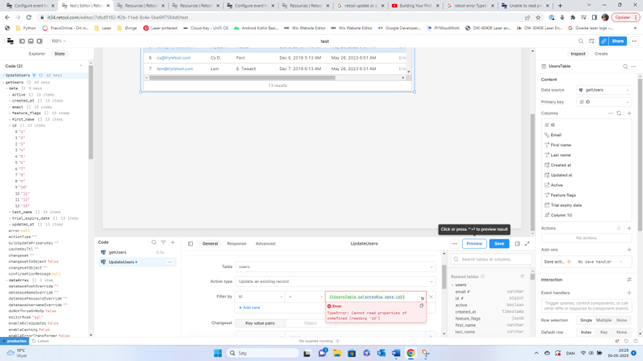Screen dimensions: 643x361
Task: Click the Add new filter link
Action: click(x=249, y=308)
